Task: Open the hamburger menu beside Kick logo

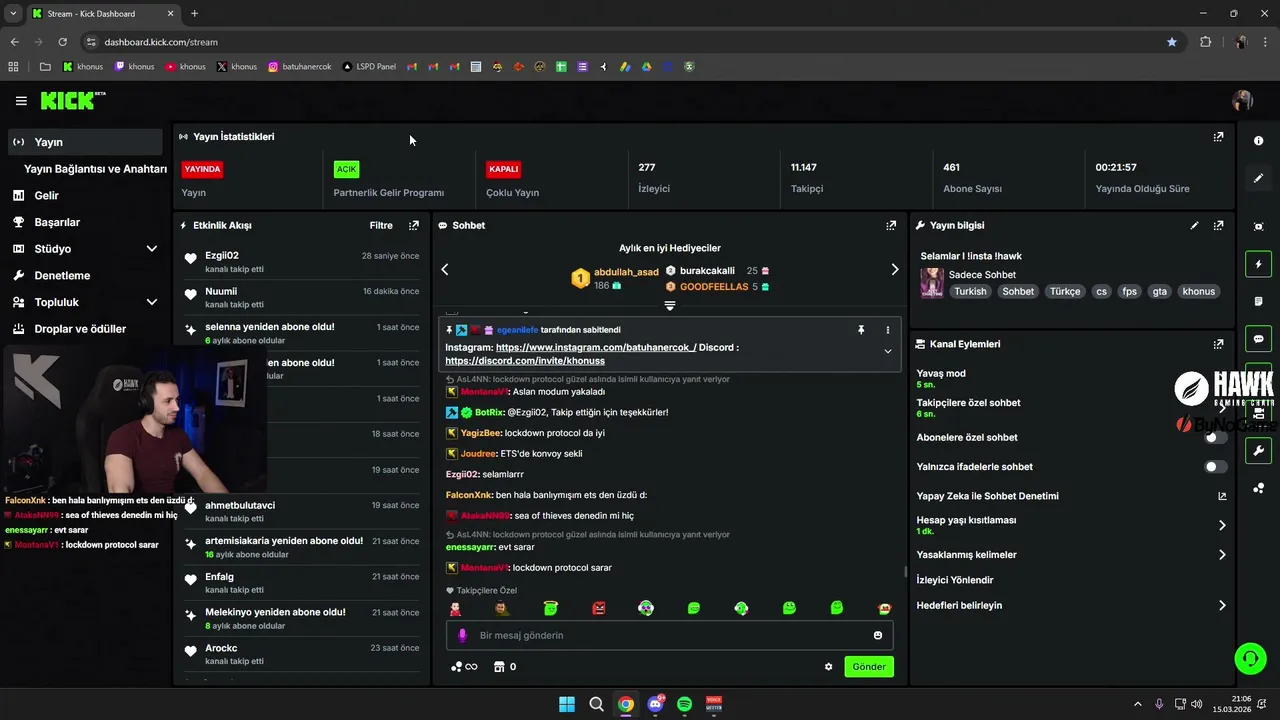Action: point(21,101)
